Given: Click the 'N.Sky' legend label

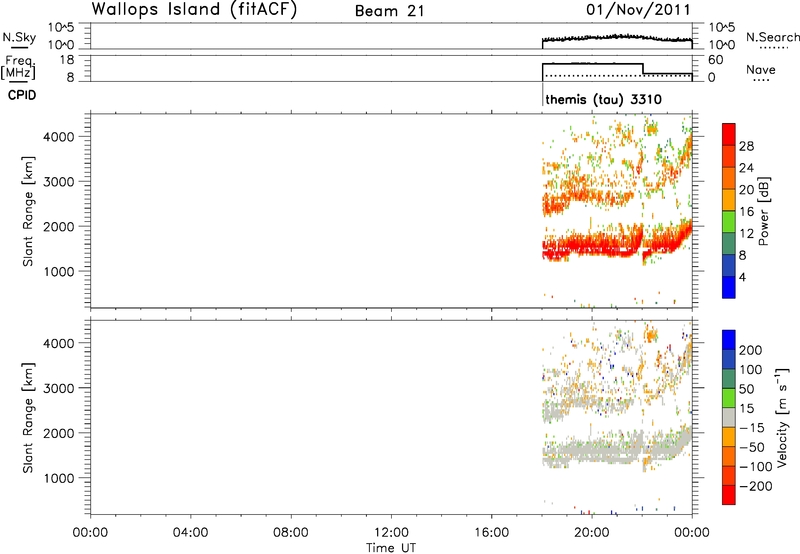Looking at the screenshot, I should coord(19,37).
